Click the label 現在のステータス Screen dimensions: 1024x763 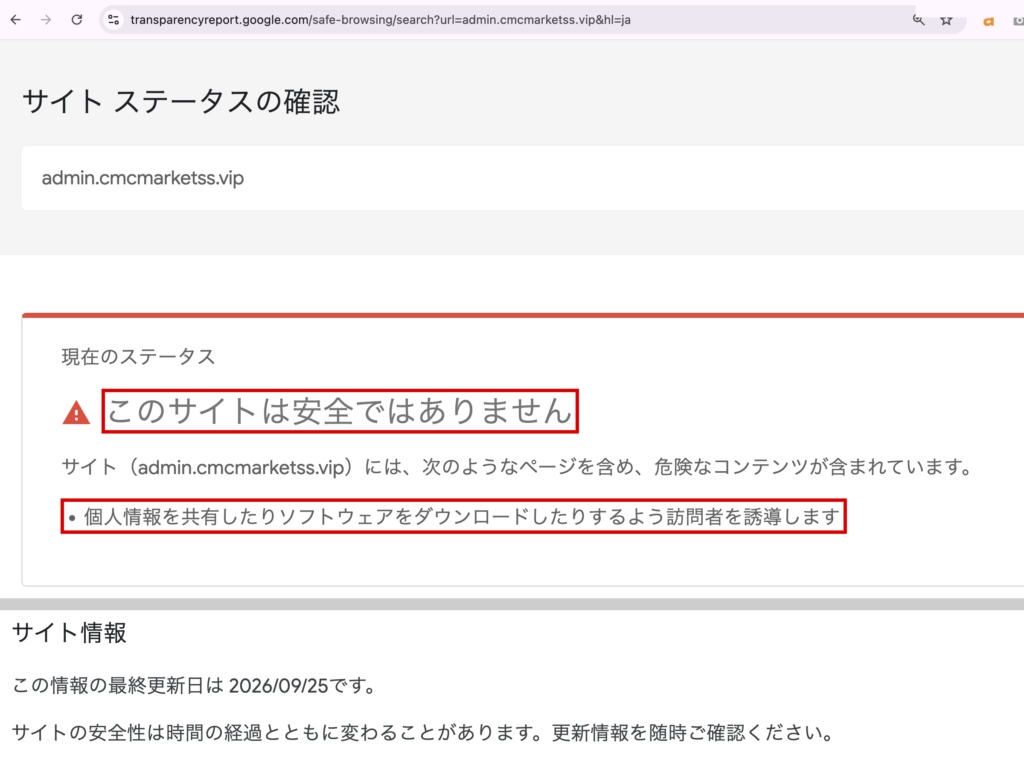(138, 357)
